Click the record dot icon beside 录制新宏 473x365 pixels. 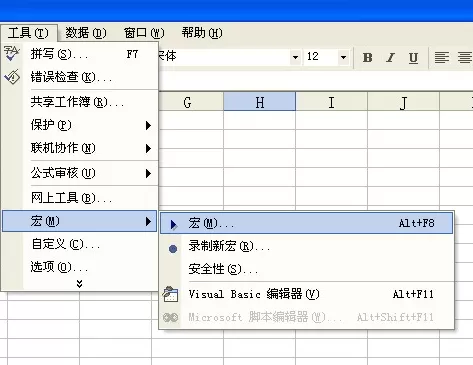pyautogui.click(x=173, y=249)
